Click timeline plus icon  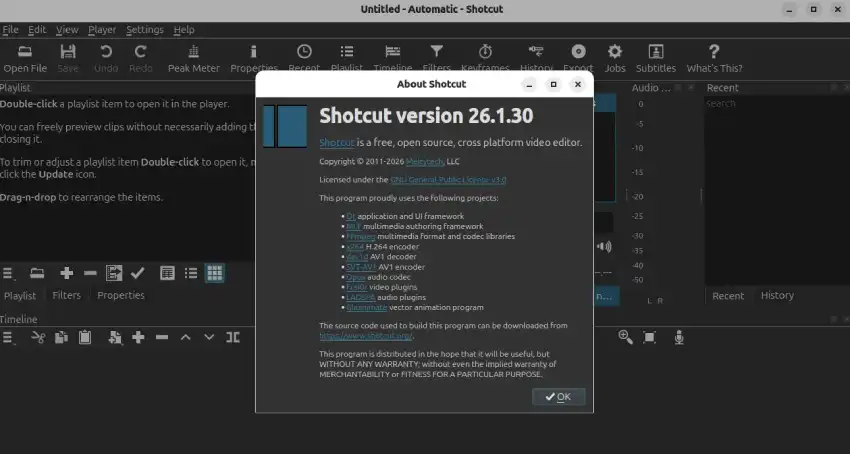pyautogui.click(x=138, y=337)
